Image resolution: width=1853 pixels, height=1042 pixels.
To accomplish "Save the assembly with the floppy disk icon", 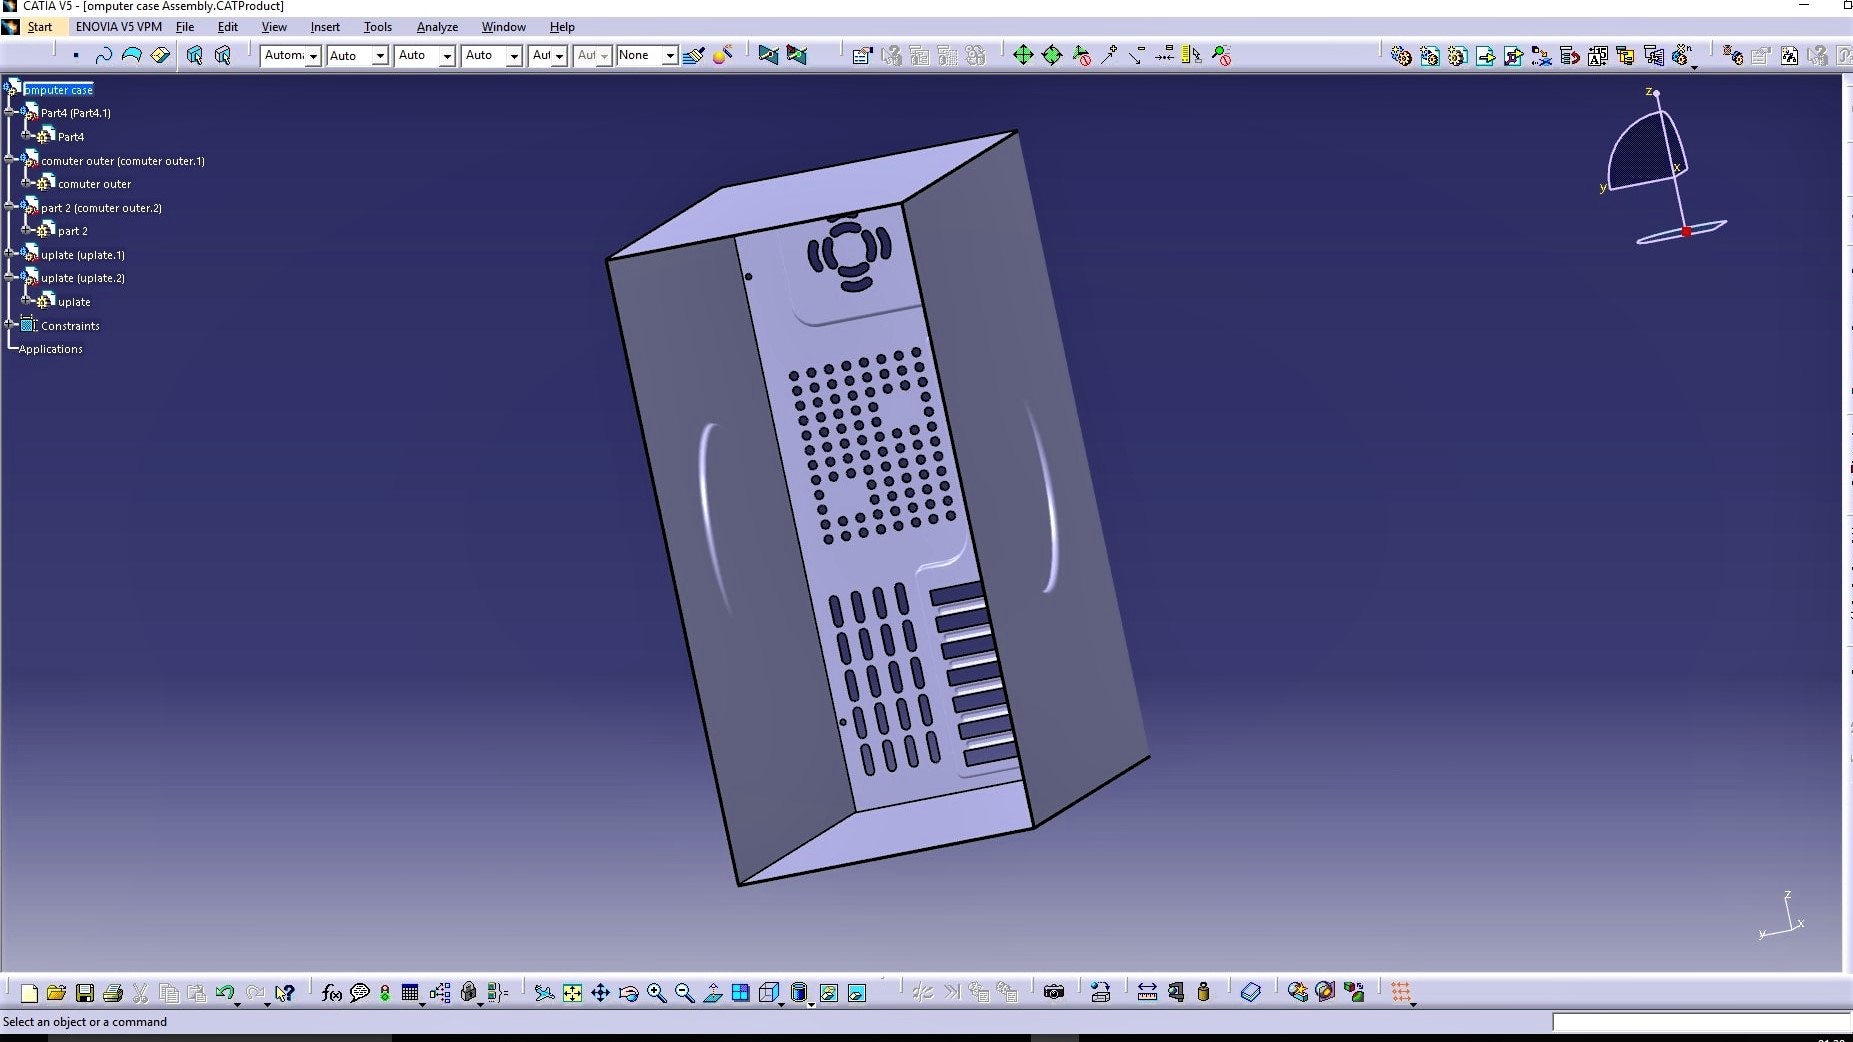I will point(85,993).
